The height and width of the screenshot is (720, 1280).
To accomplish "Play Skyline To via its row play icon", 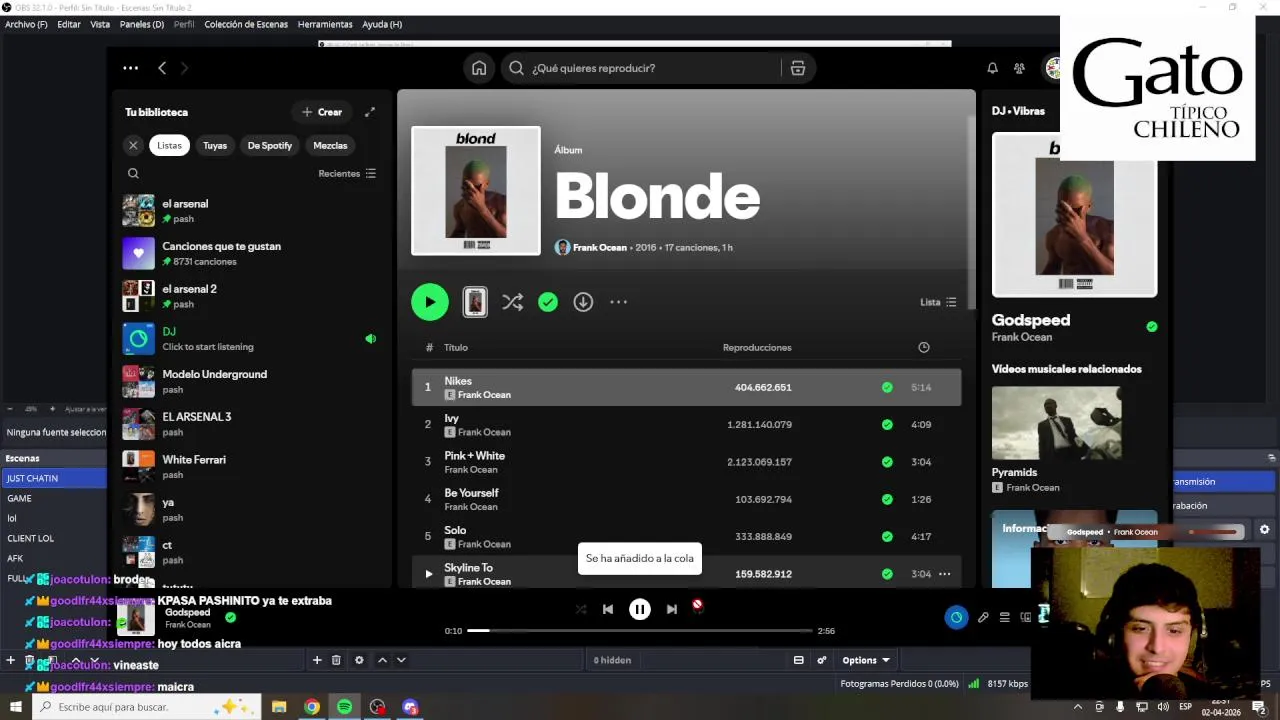I will click(x=429, y=574).
